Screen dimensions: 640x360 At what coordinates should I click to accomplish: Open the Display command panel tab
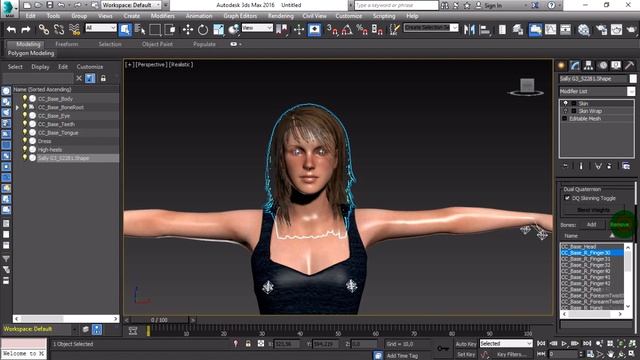(x=616, y=65)
